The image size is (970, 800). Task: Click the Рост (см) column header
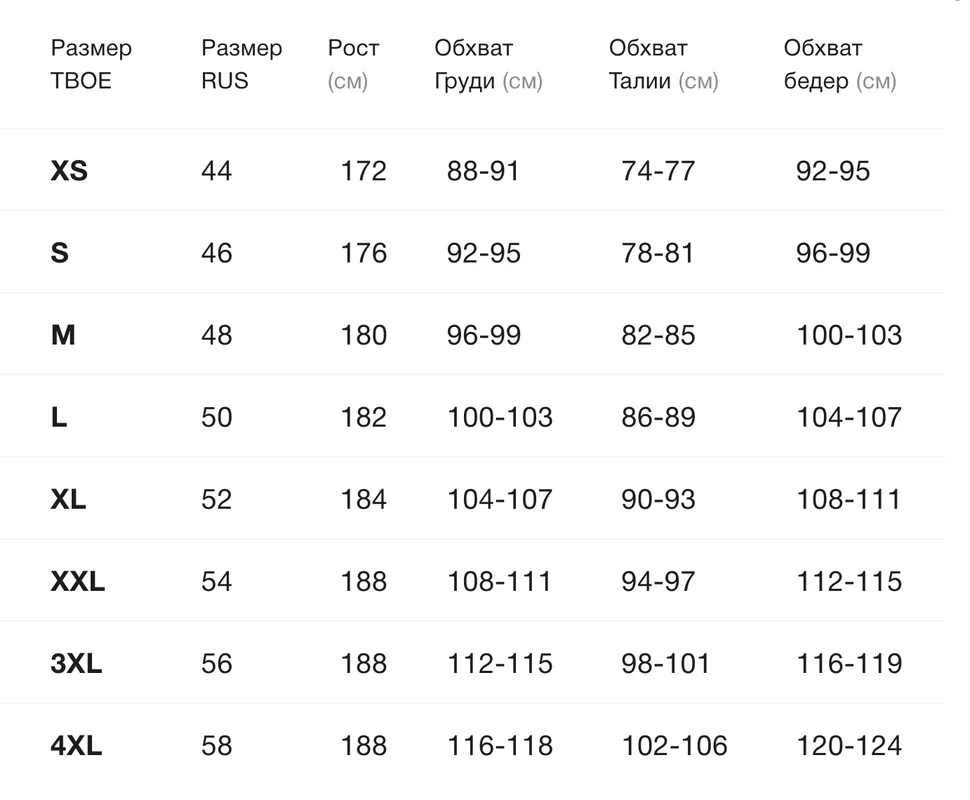tap(353, 64)
